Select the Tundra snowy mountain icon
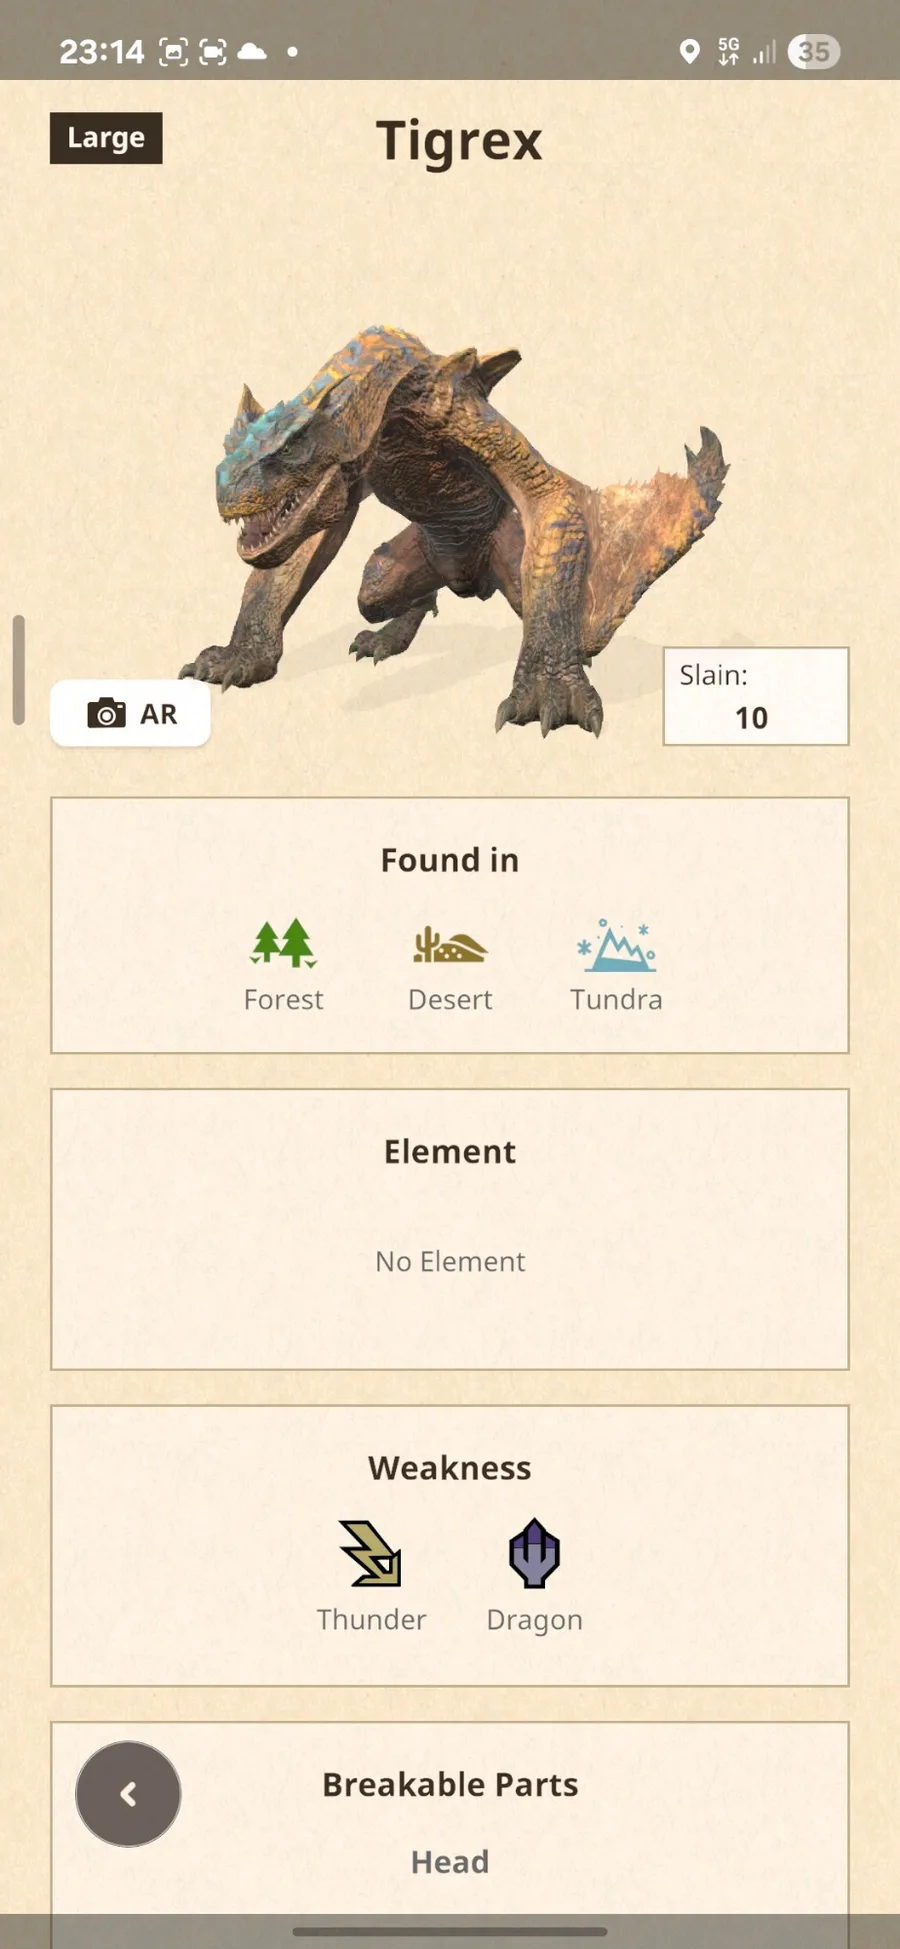This screenshot has height=1949, width=900. click(616, 945)
